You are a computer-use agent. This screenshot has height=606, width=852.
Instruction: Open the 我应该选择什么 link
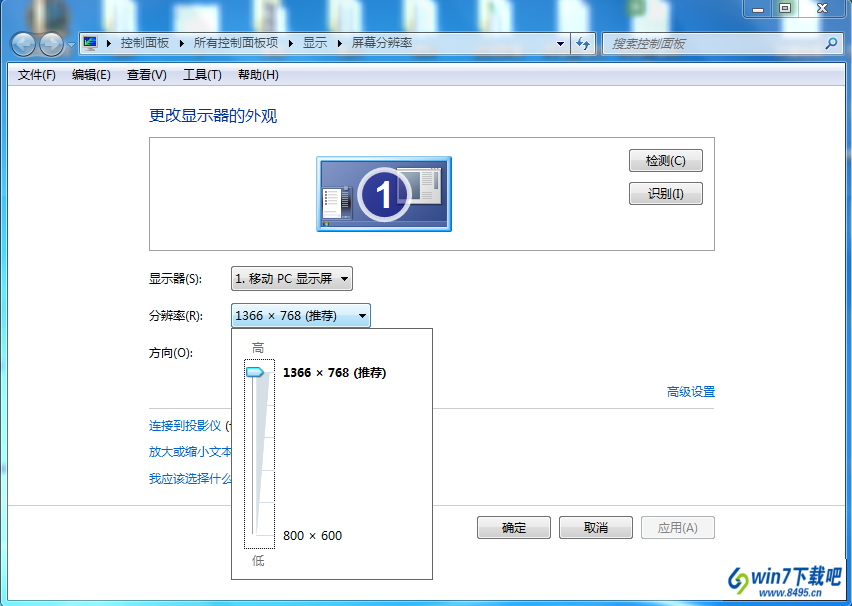click(x=190, y=479)
